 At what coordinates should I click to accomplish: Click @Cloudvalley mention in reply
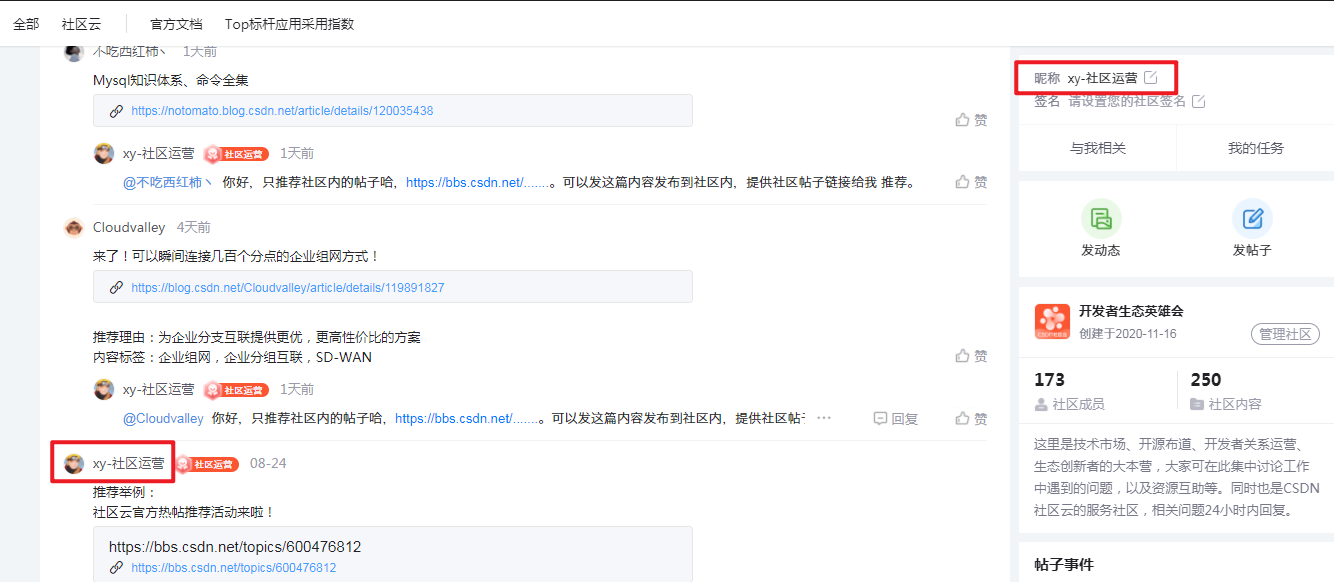pos(163,419)
